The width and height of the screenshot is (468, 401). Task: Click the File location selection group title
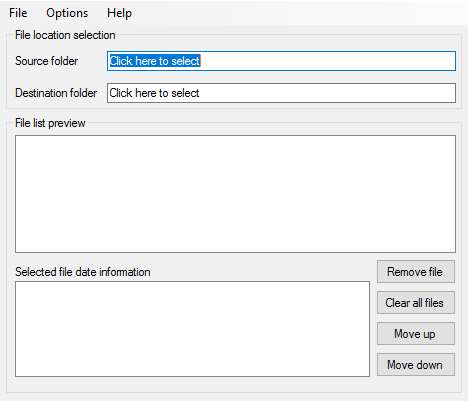tap(65, 35)
